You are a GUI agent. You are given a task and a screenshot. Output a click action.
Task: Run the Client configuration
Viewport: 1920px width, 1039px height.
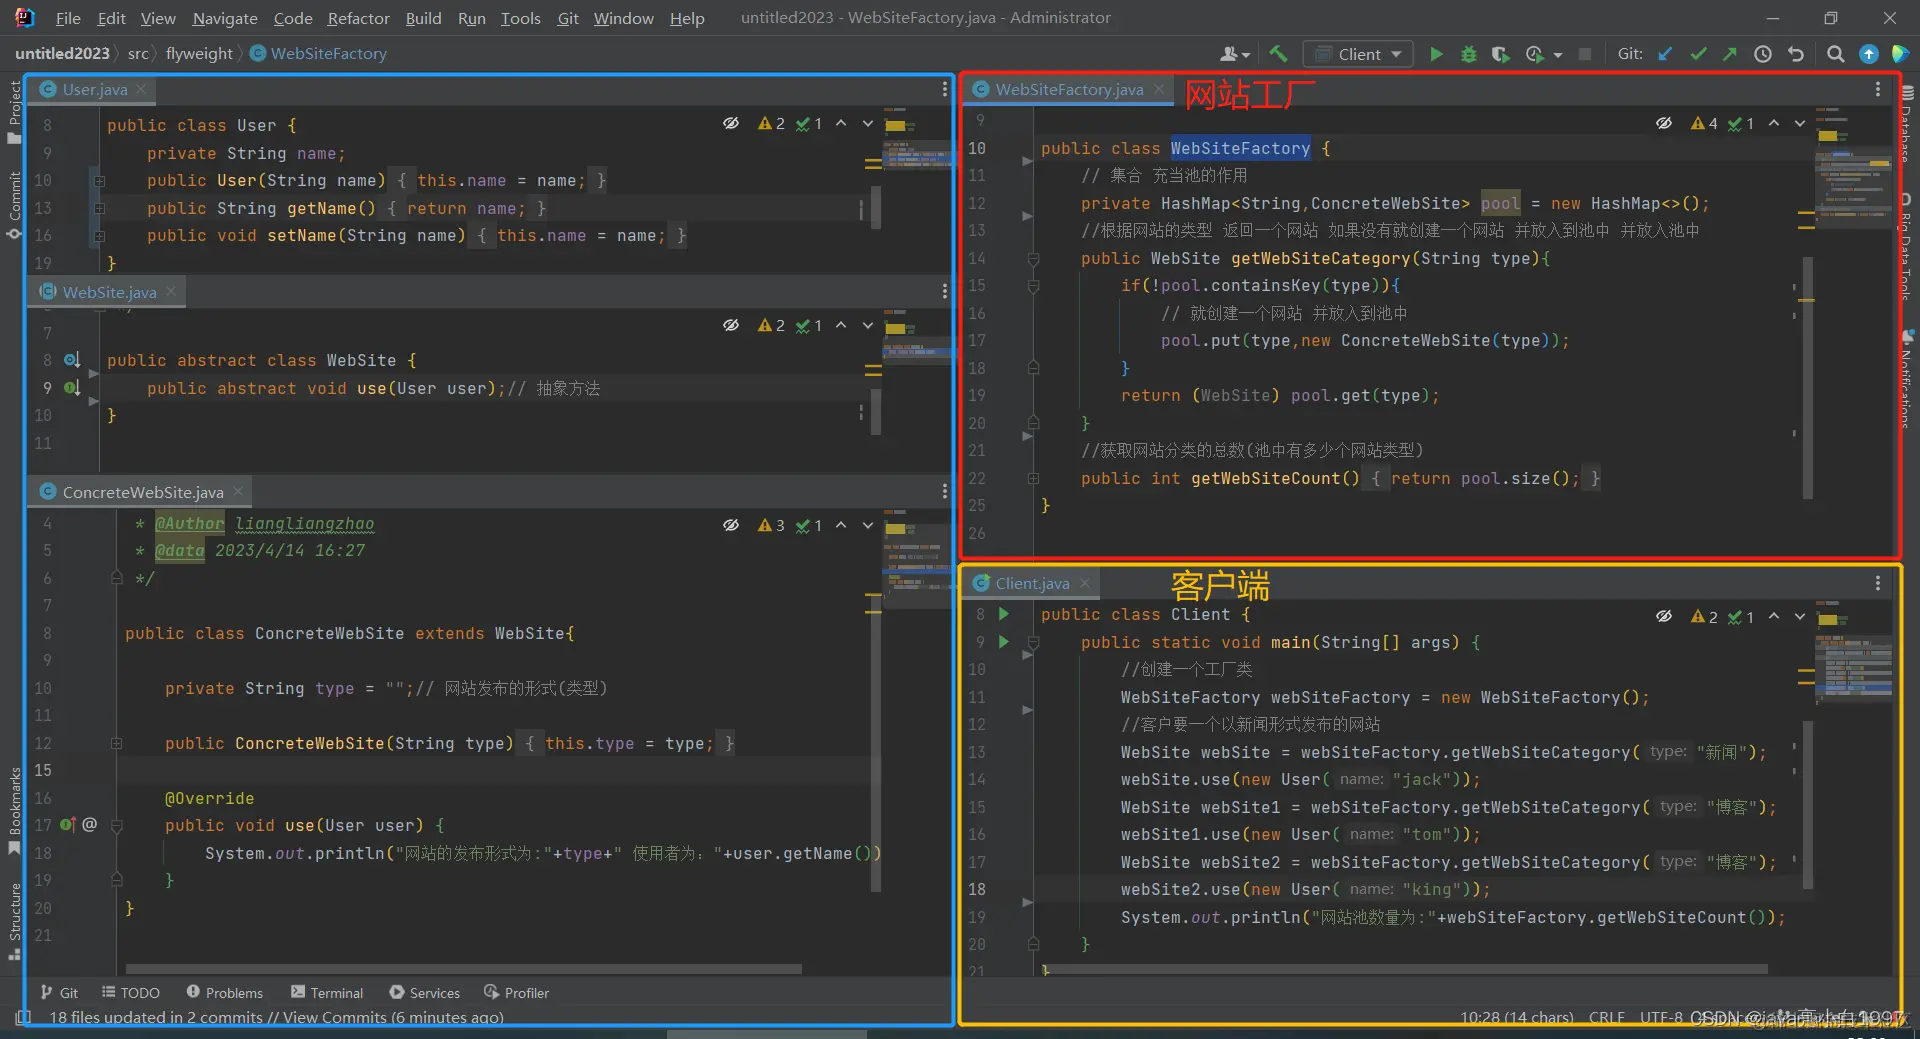[1436, 54]
